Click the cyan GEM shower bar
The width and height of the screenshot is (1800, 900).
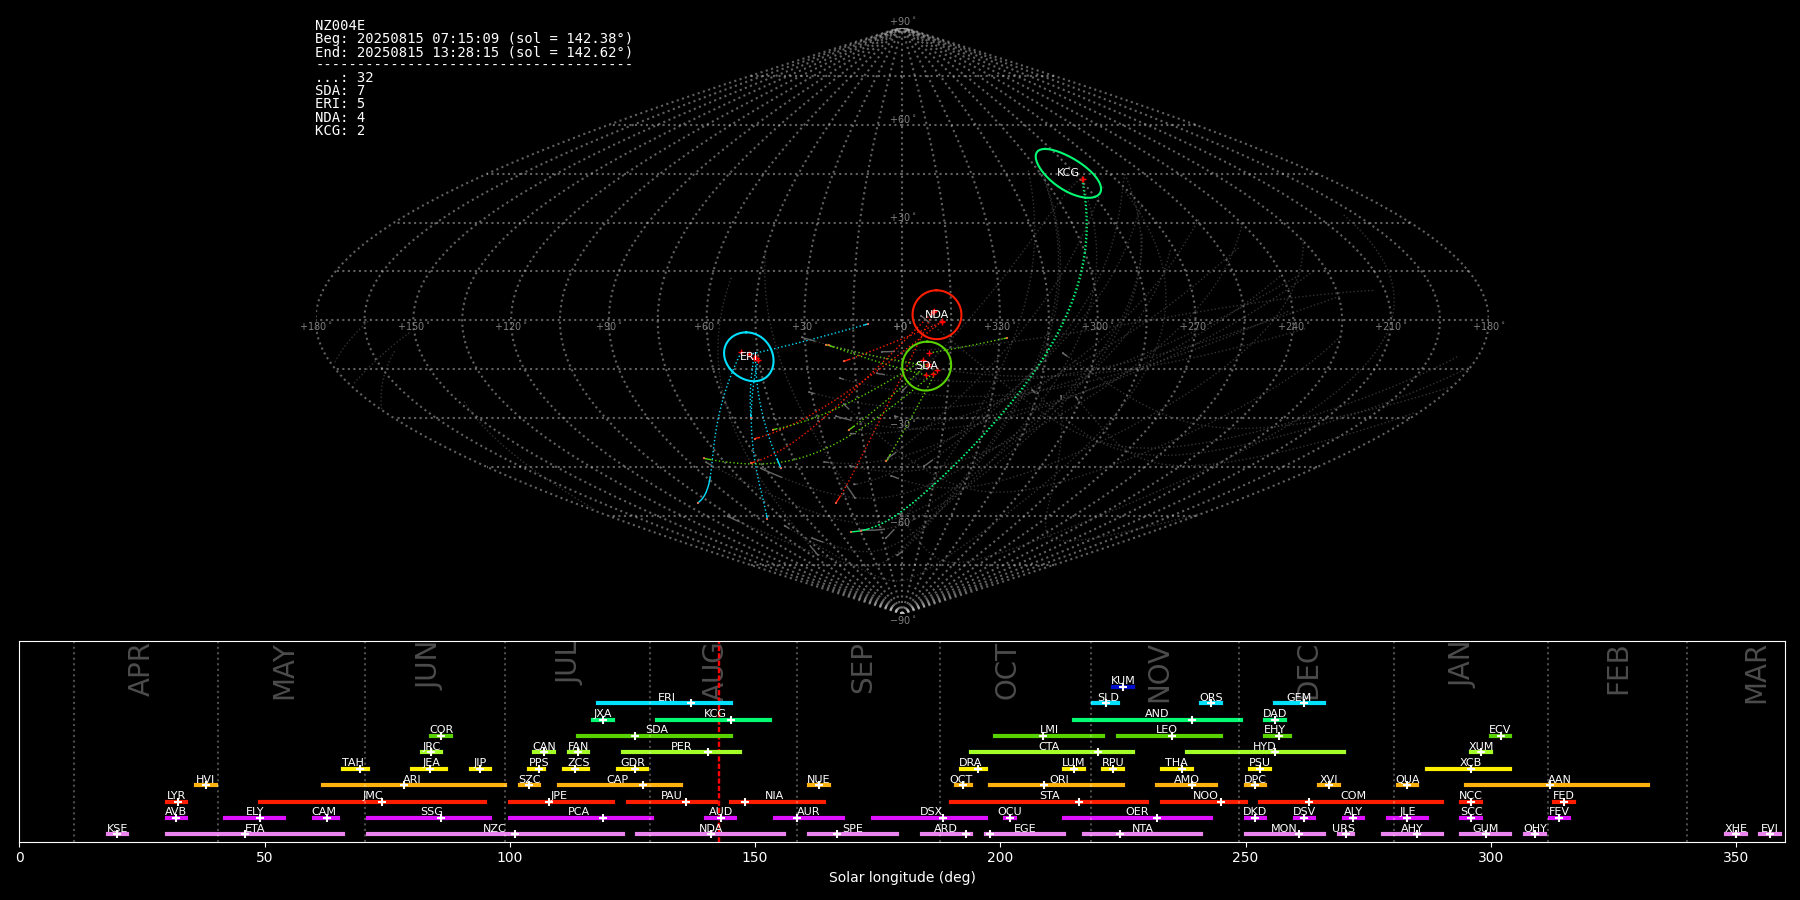point(1299,703)
